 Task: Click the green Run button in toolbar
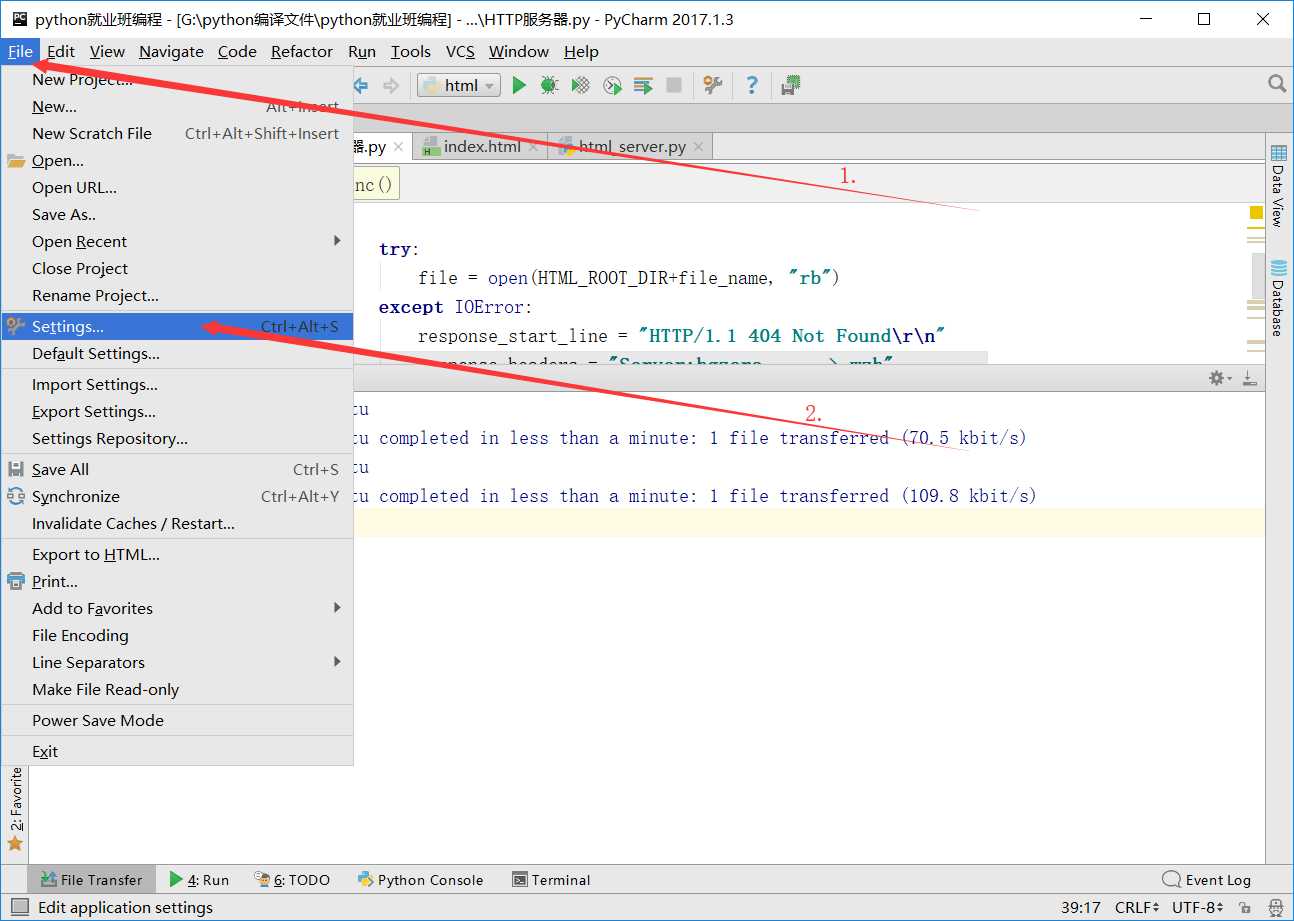click(x=519, y=86)
